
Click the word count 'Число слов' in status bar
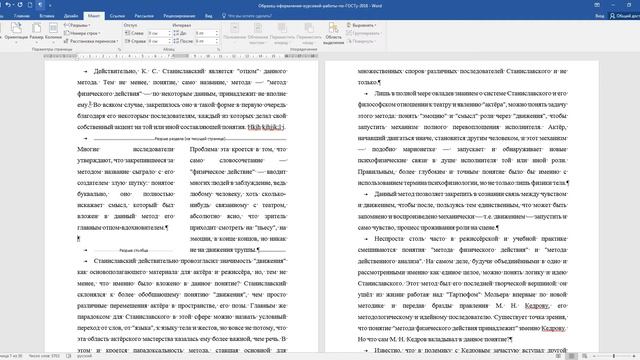44,356
